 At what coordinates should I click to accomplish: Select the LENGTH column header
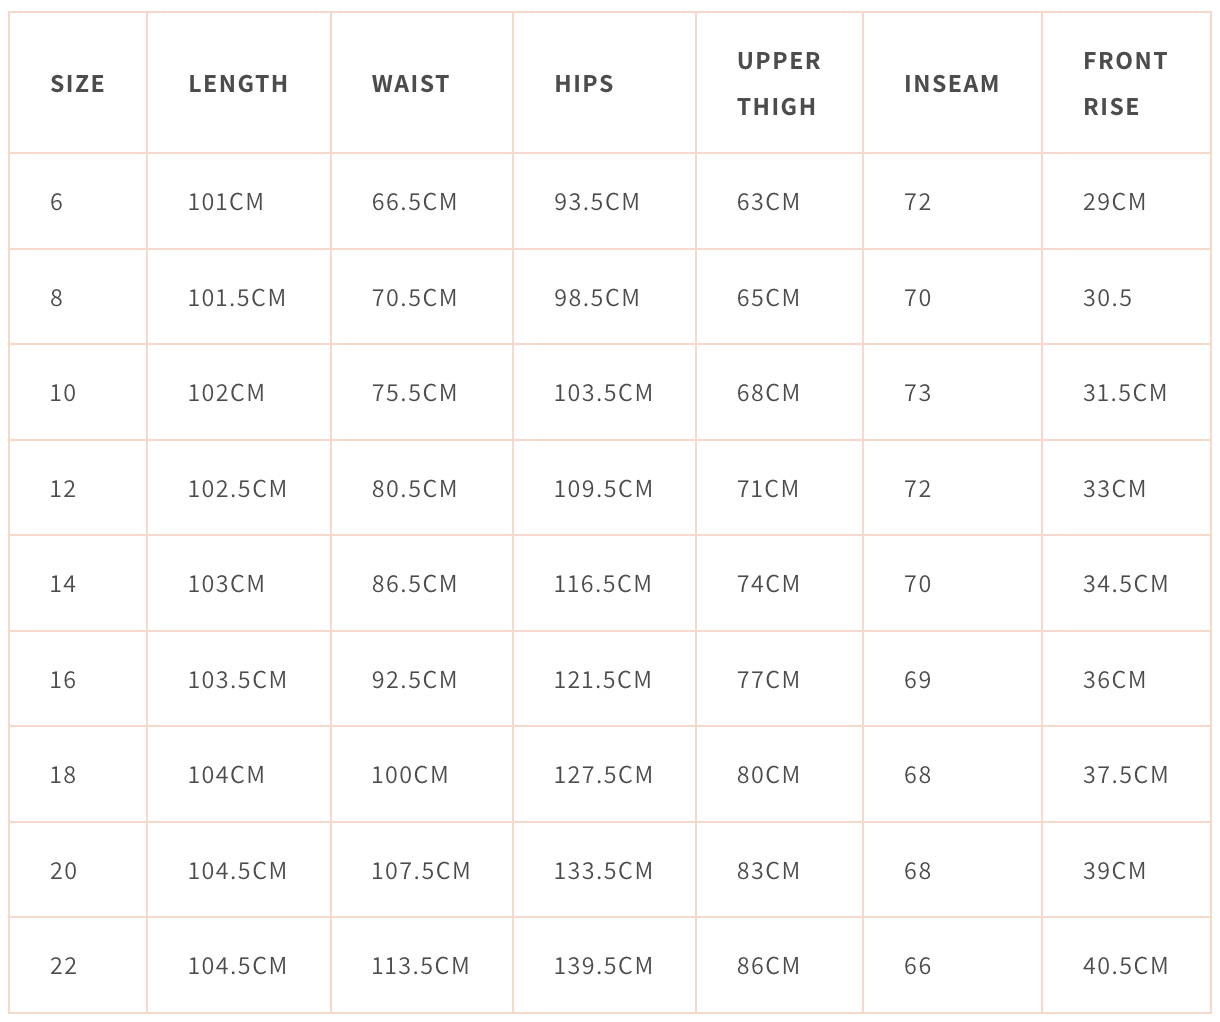(238, 84)
